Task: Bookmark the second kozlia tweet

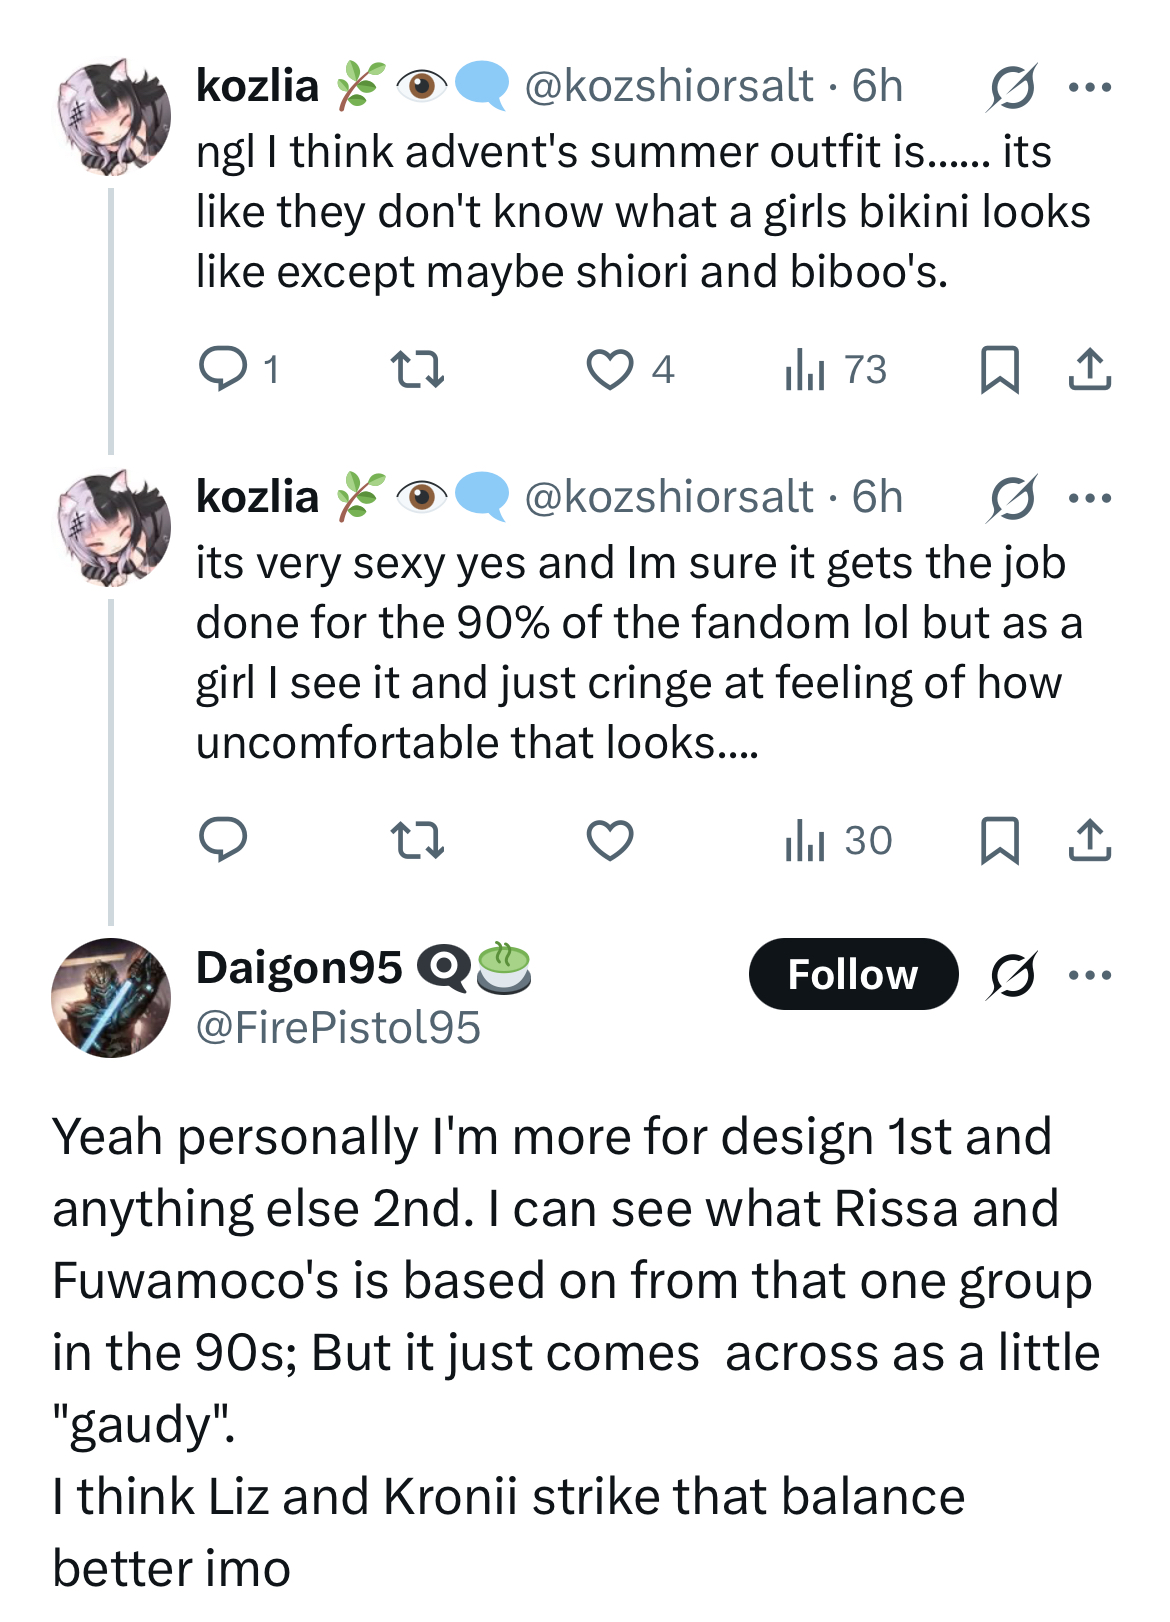Action: 999,840
